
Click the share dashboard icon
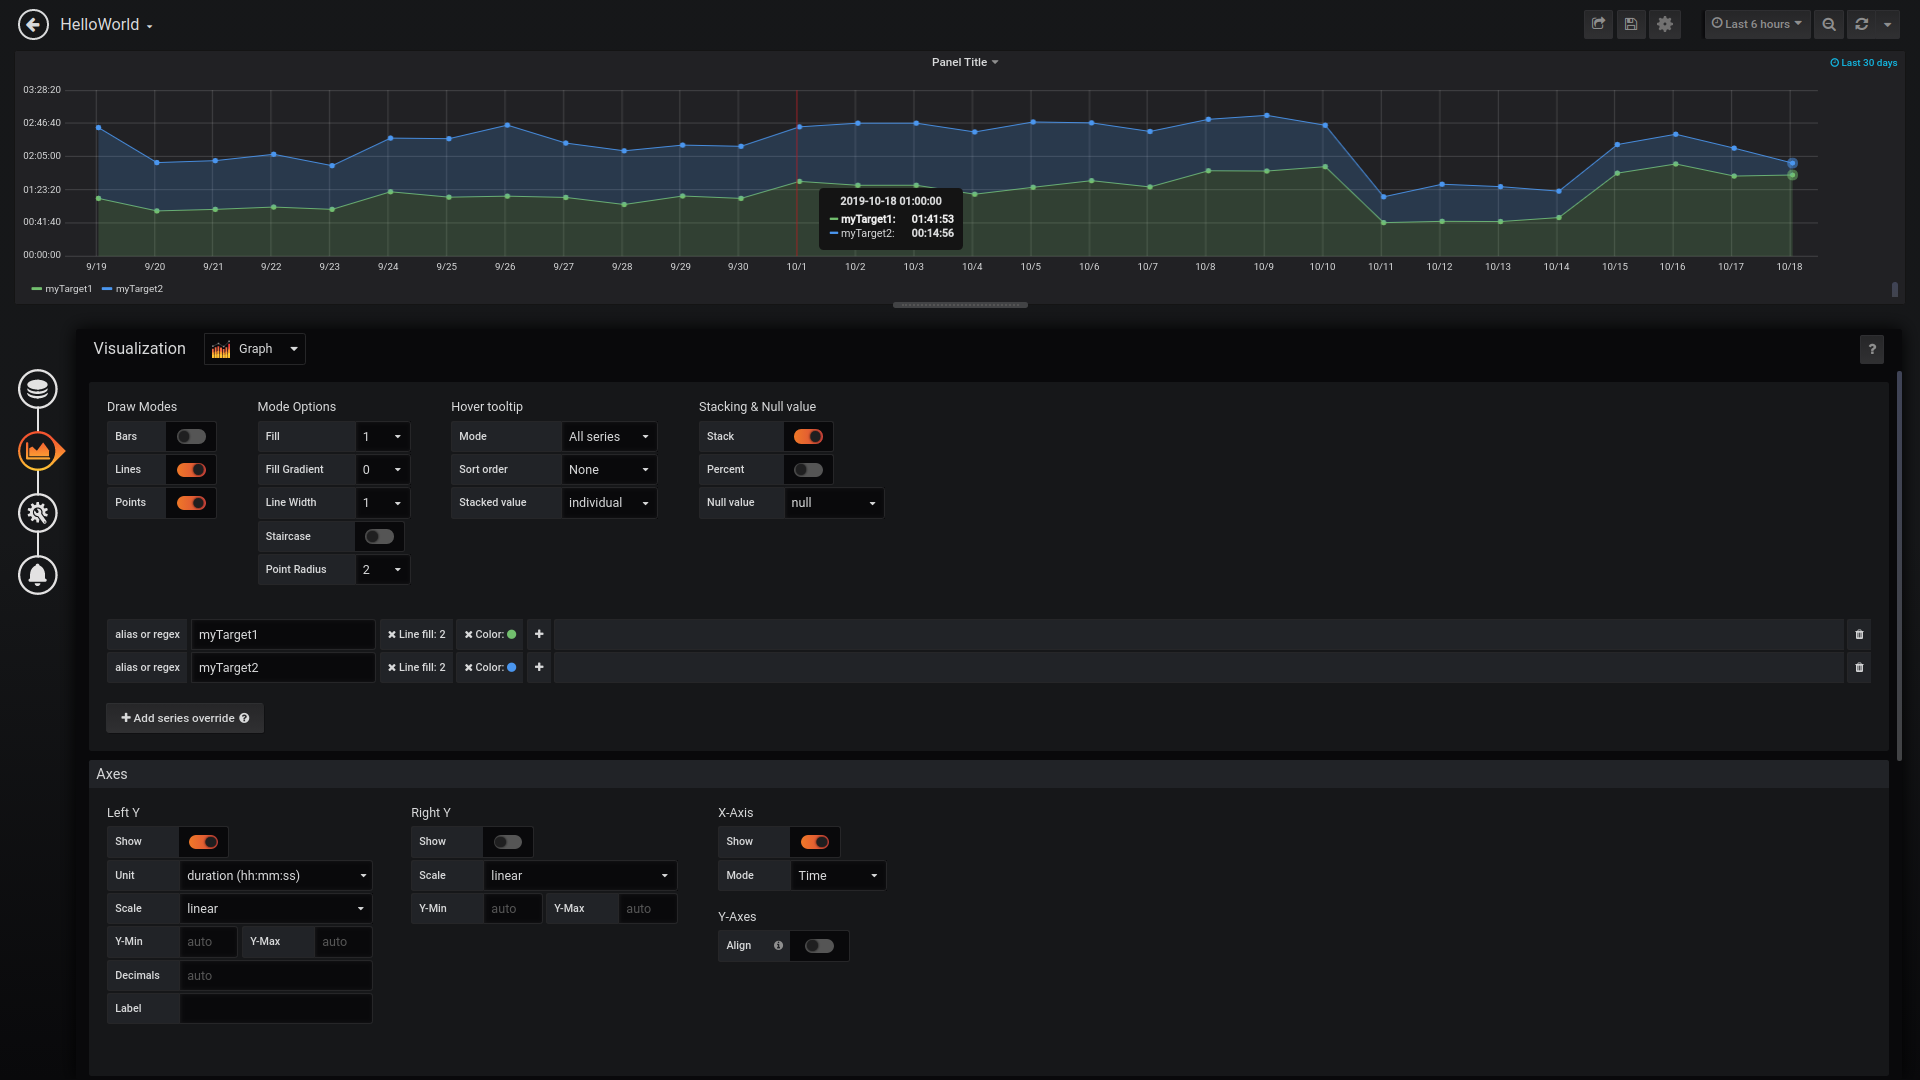[1598, 24]
